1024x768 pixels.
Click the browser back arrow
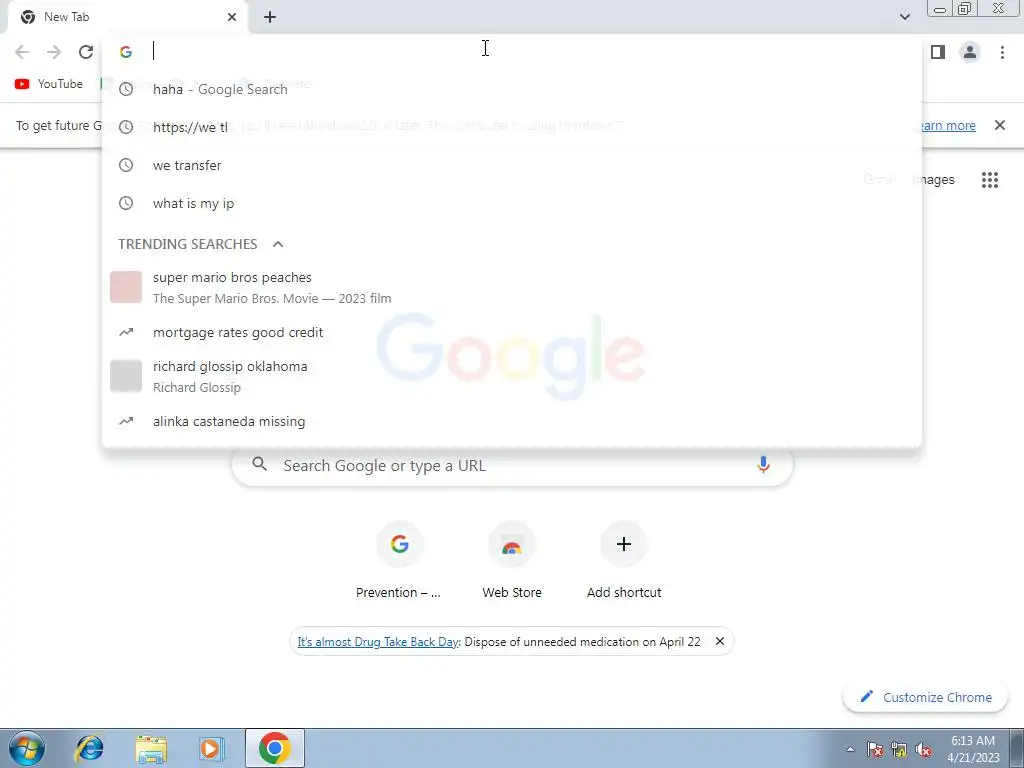coord(22,52)
